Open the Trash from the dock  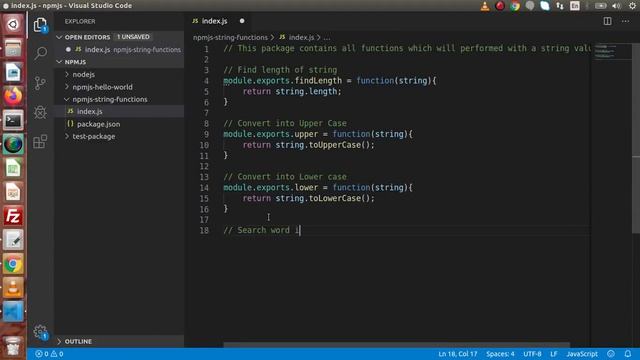tap(13, 346)
